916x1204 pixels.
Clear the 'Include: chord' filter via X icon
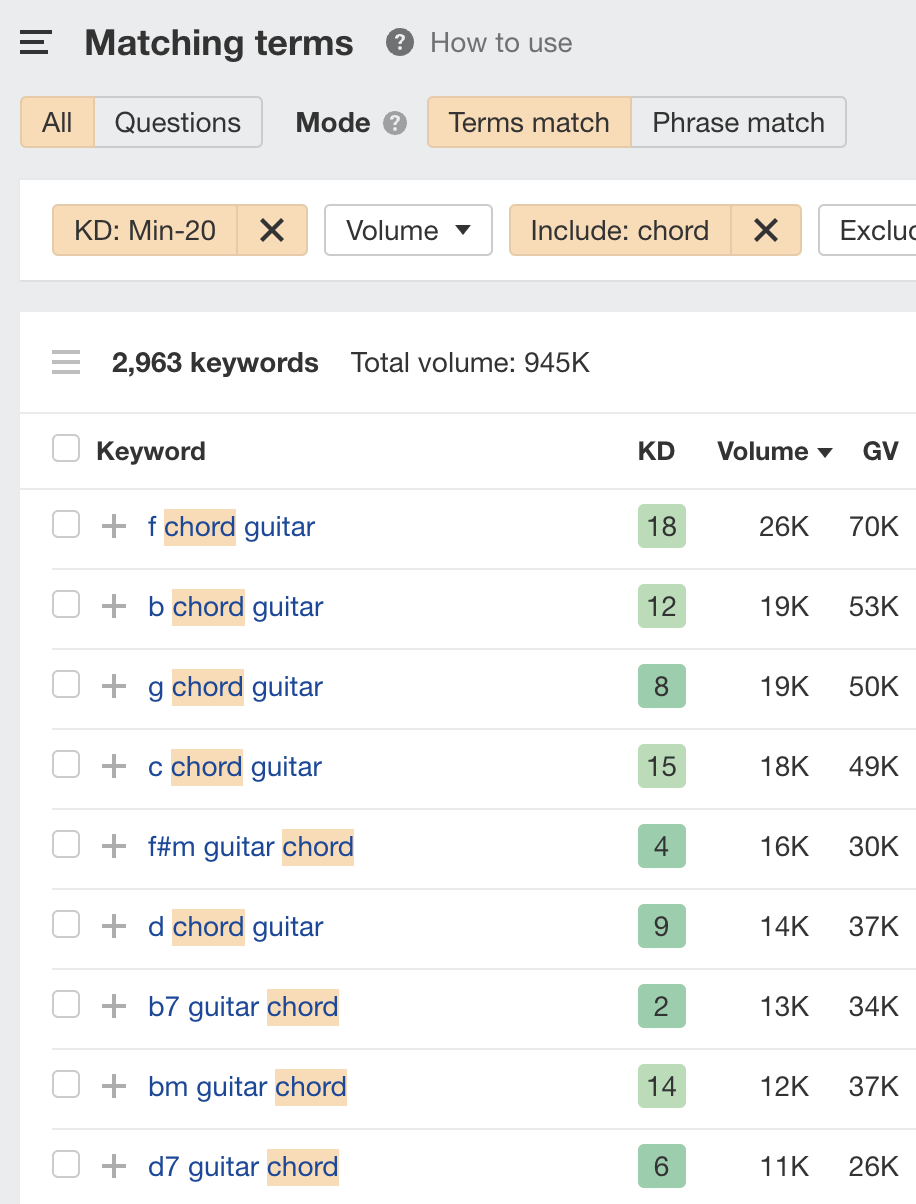(x=766, y=230)
